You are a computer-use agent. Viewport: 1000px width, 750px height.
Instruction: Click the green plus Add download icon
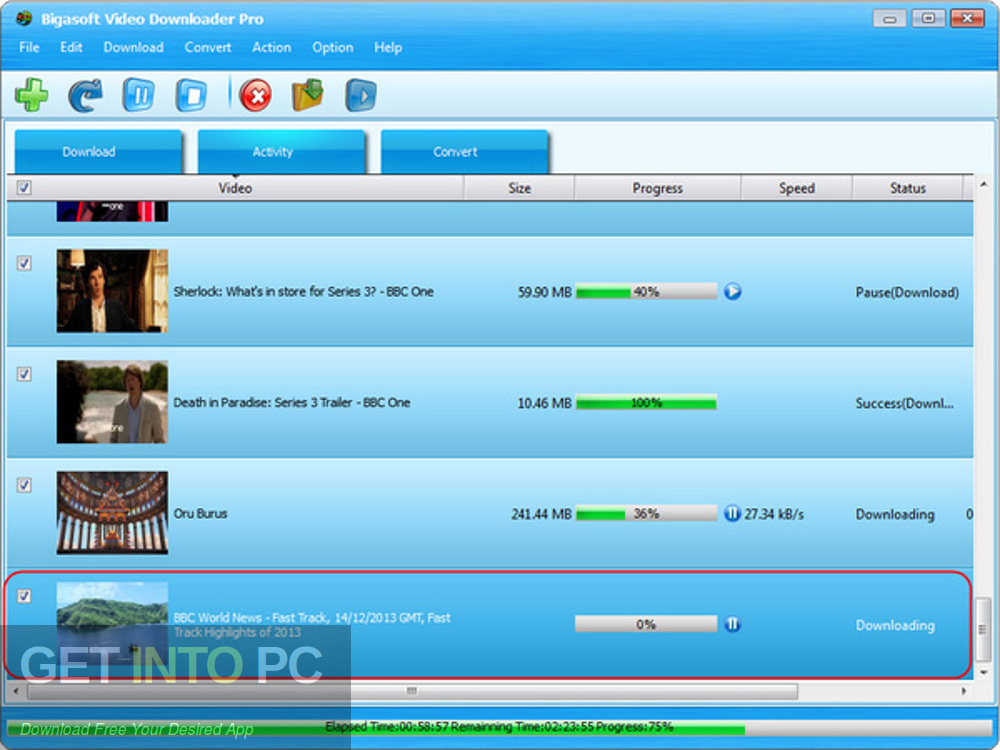[32, 96]
